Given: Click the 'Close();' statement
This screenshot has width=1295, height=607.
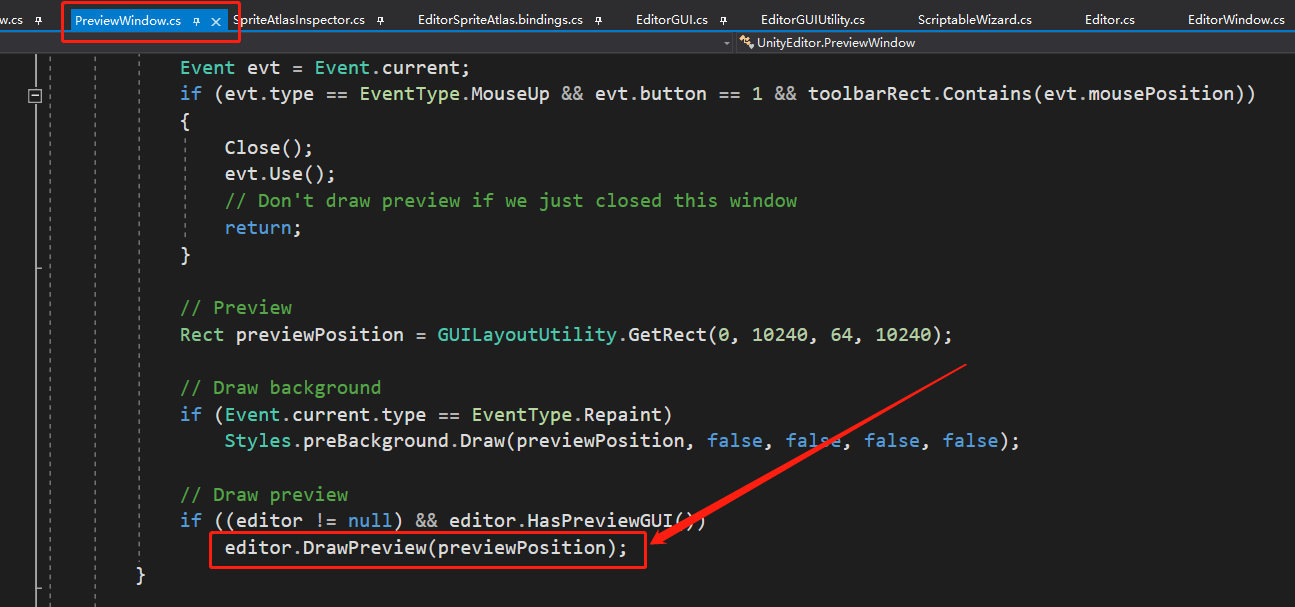Looking at the screenshot, I should coord(269,147).
